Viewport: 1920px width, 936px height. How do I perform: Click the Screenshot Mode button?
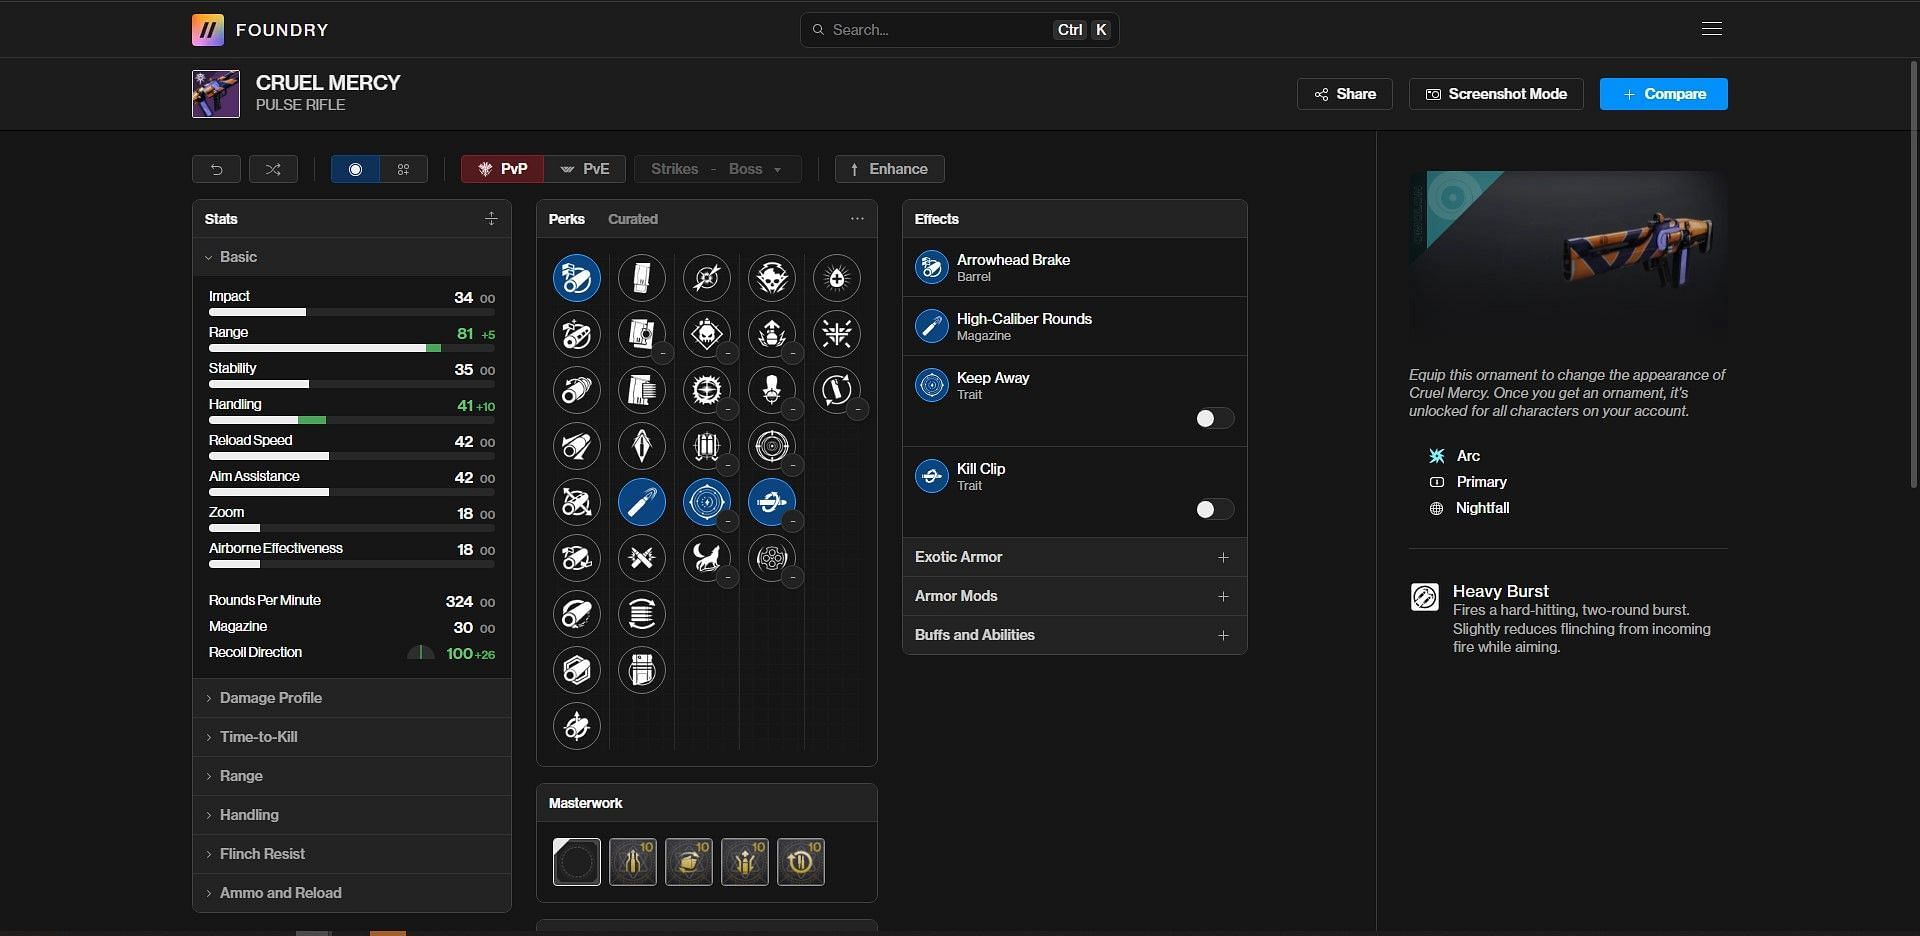(1496, 94)
